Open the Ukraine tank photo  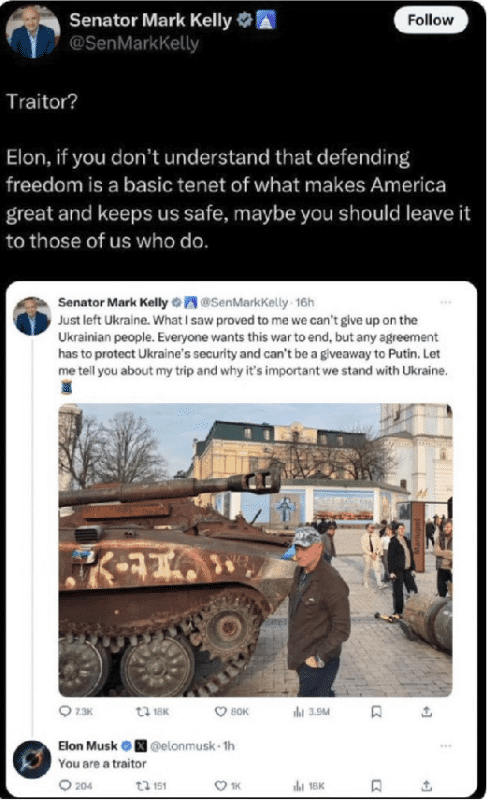click(x=255, y=550)
